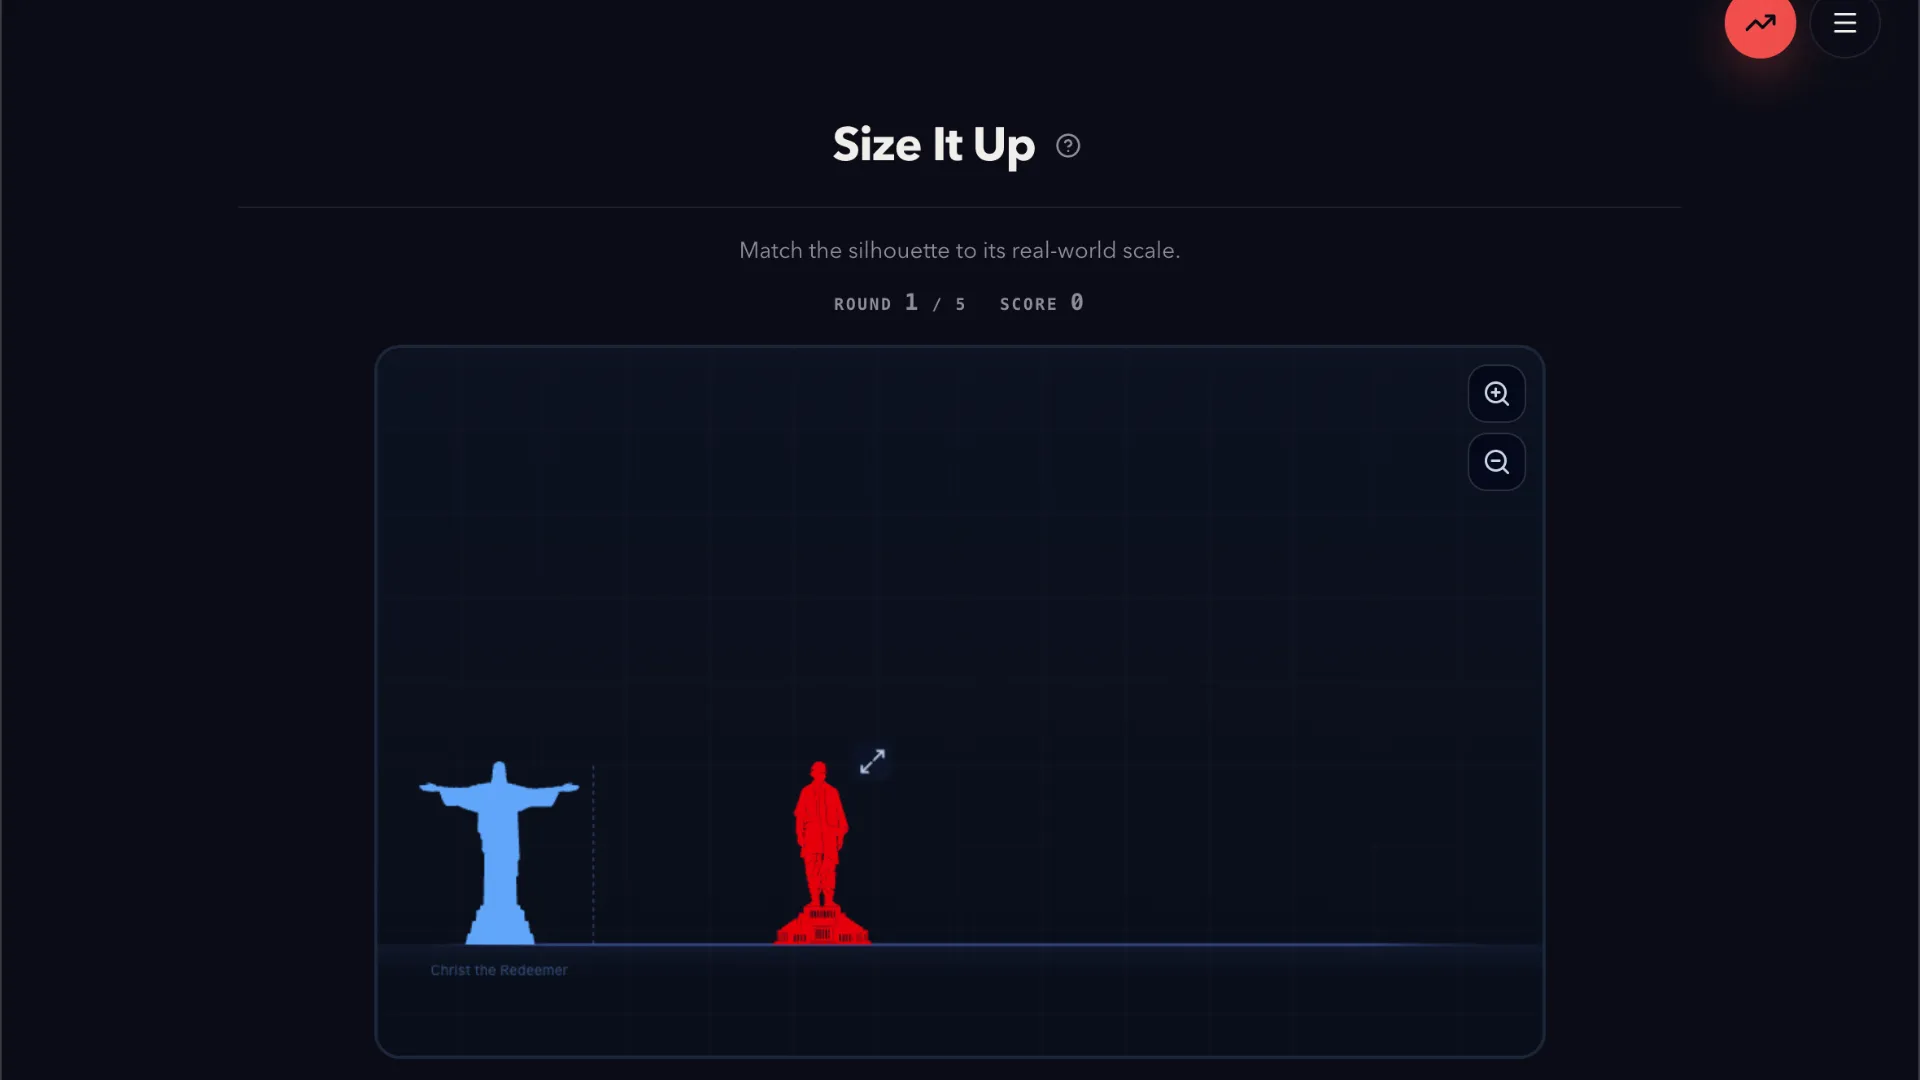The image size is (1920, 1080).
Task: Click the 'Match the silhouette' instruction text
Action: tap(960, 250)
